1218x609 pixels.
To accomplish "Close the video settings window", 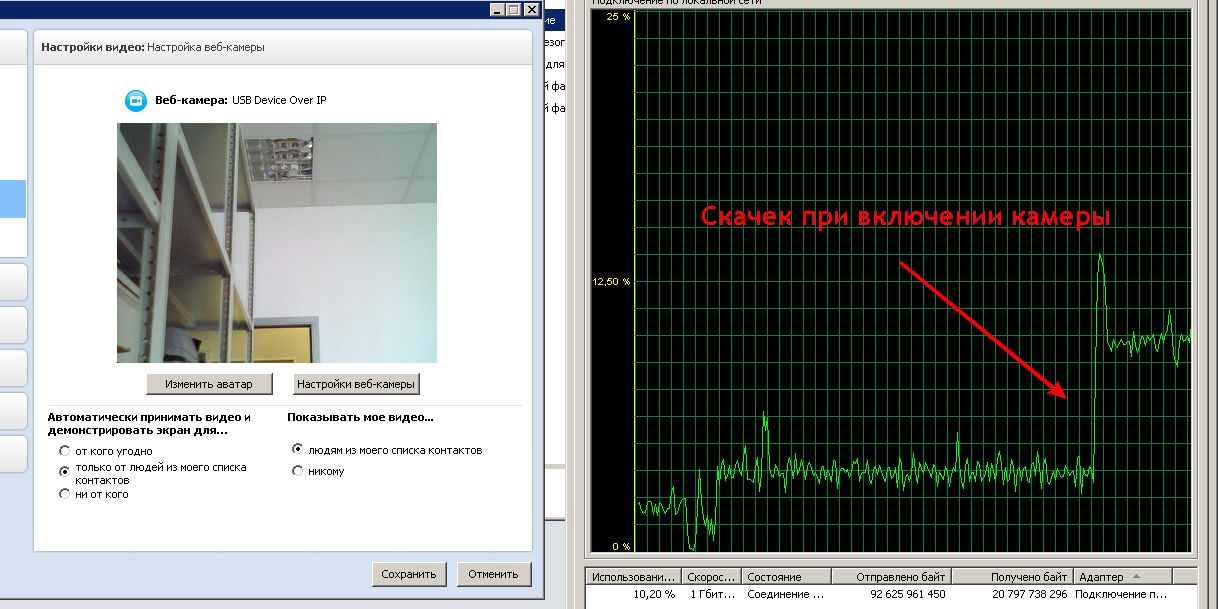I will pos(532,9).
